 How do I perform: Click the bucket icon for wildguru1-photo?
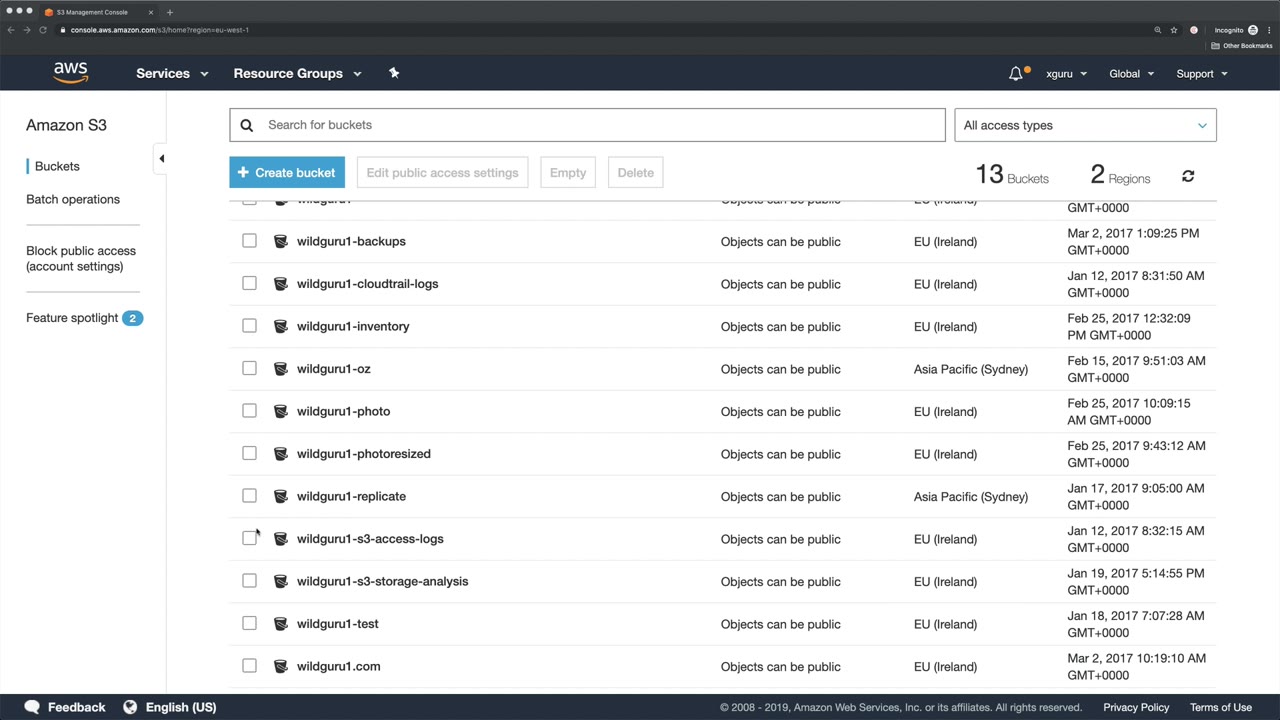[281, 411]
